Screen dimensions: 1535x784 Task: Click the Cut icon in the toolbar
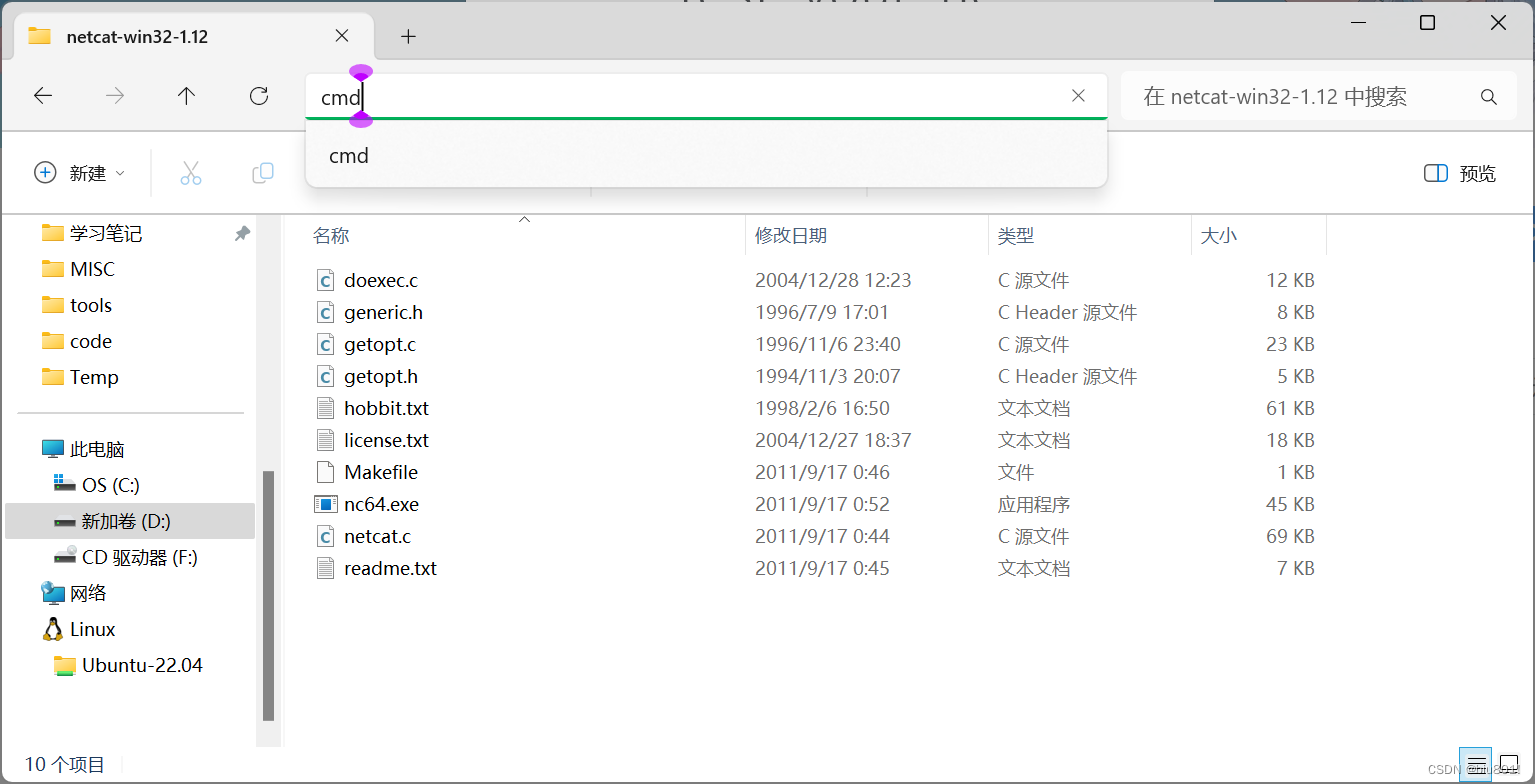pos(191,172)
